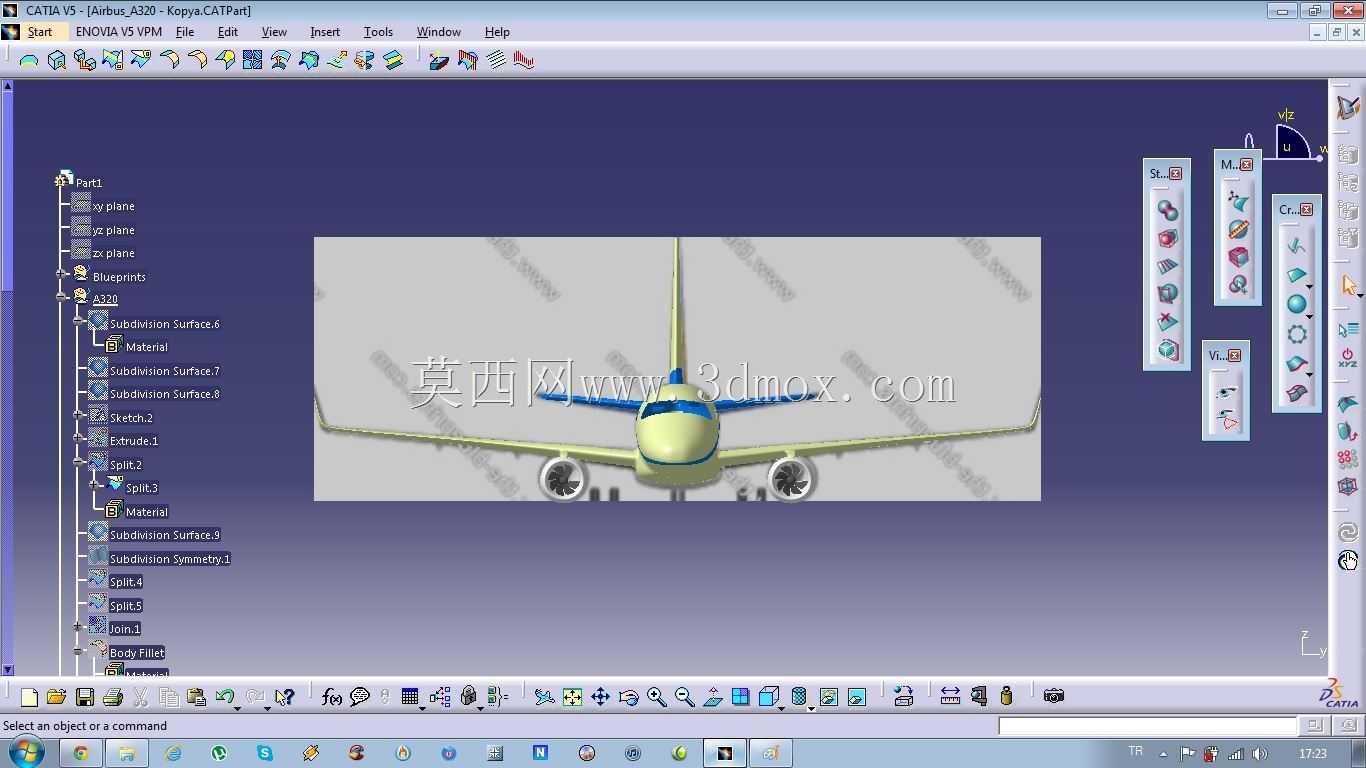
Task: Save the part with the floppy disk icon
Action: pyautogui.click(x=85, y=697)
